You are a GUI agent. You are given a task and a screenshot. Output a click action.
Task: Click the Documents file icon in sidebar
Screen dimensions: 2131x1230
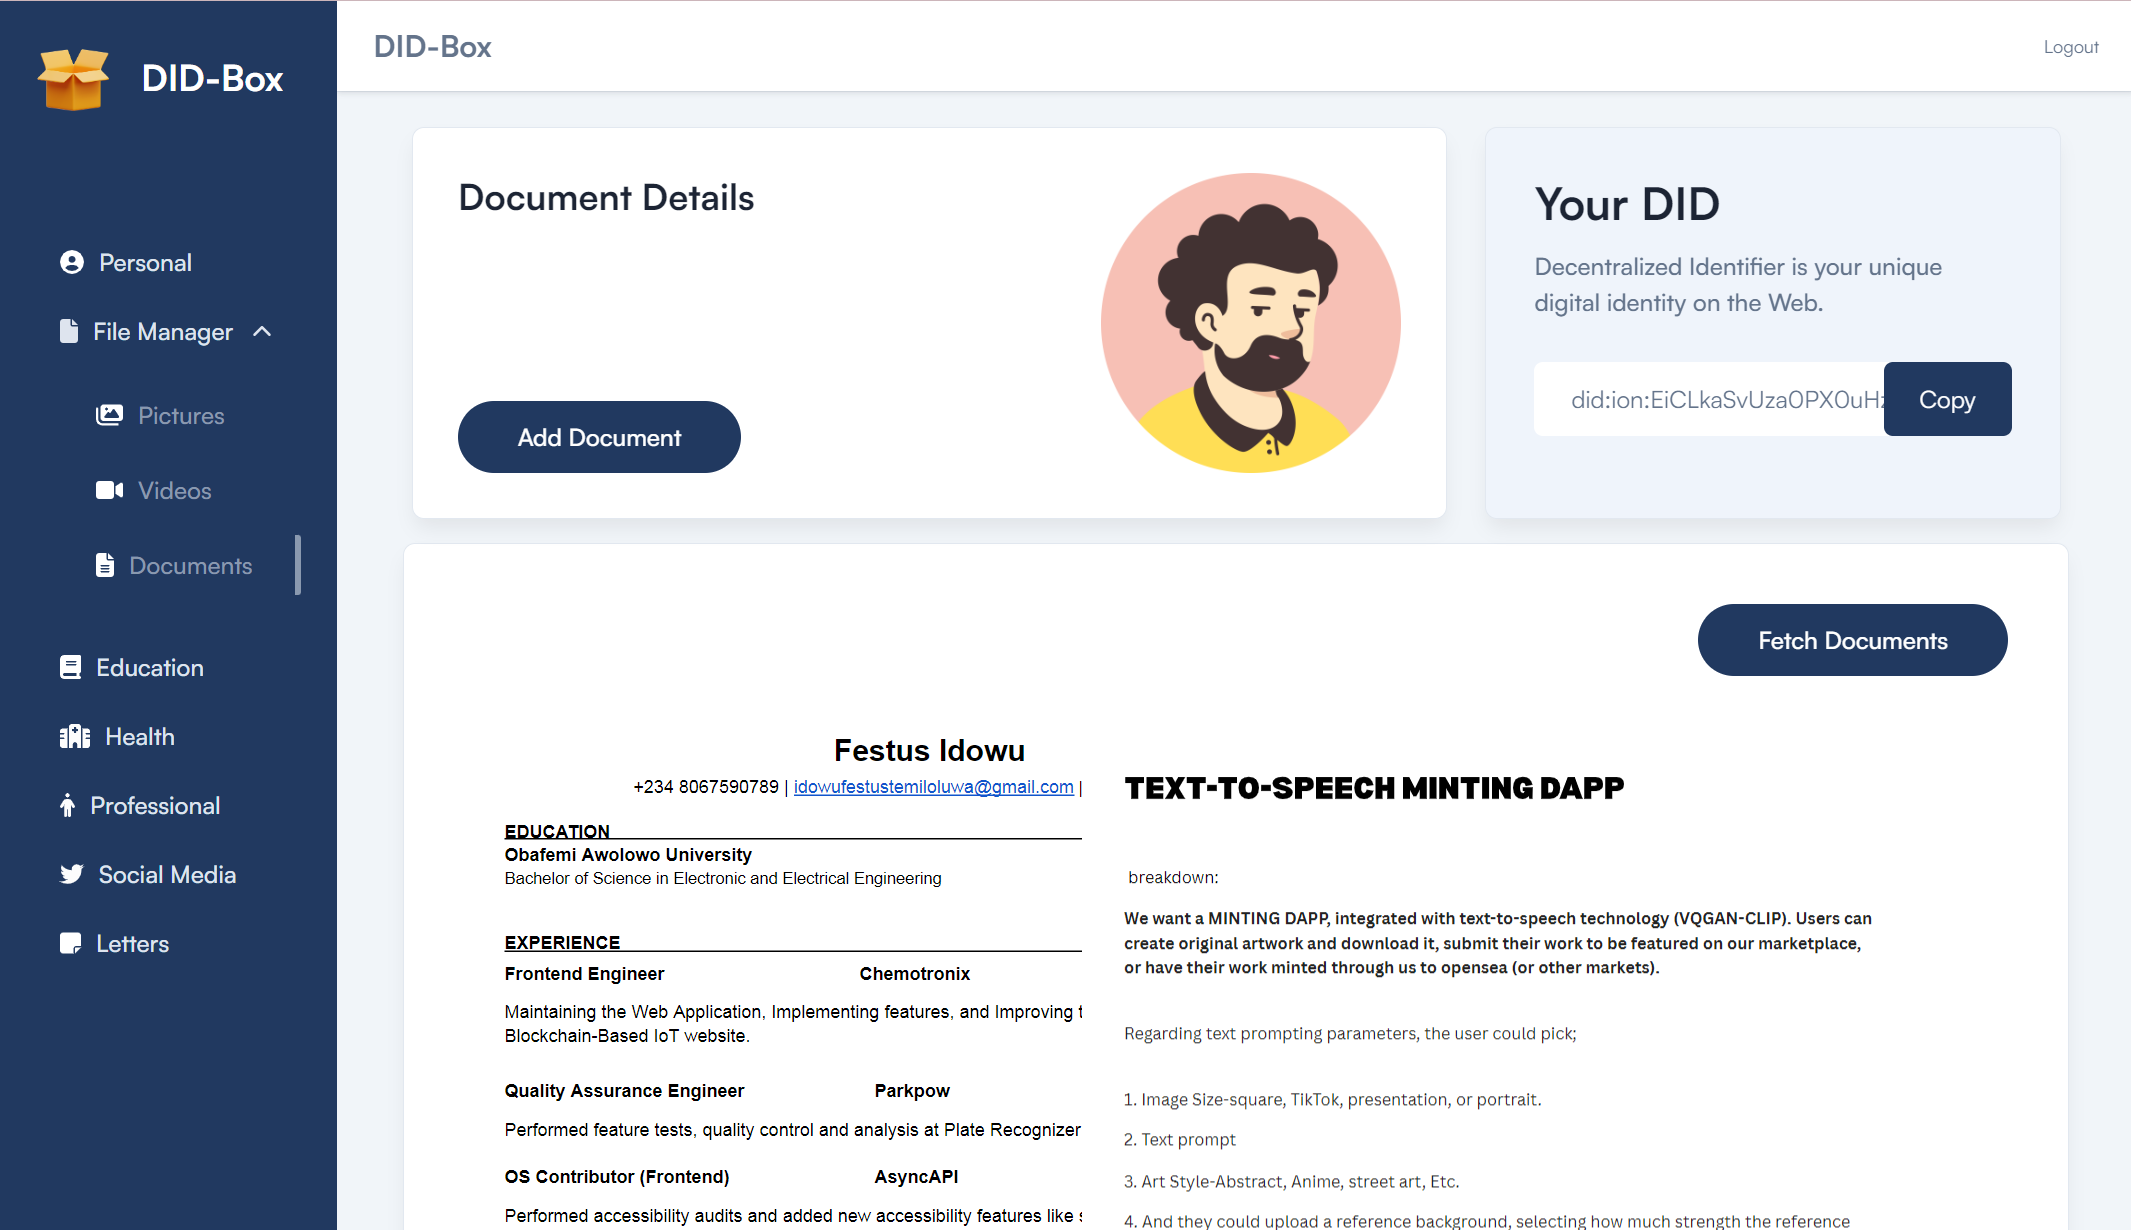click(105, 565)
